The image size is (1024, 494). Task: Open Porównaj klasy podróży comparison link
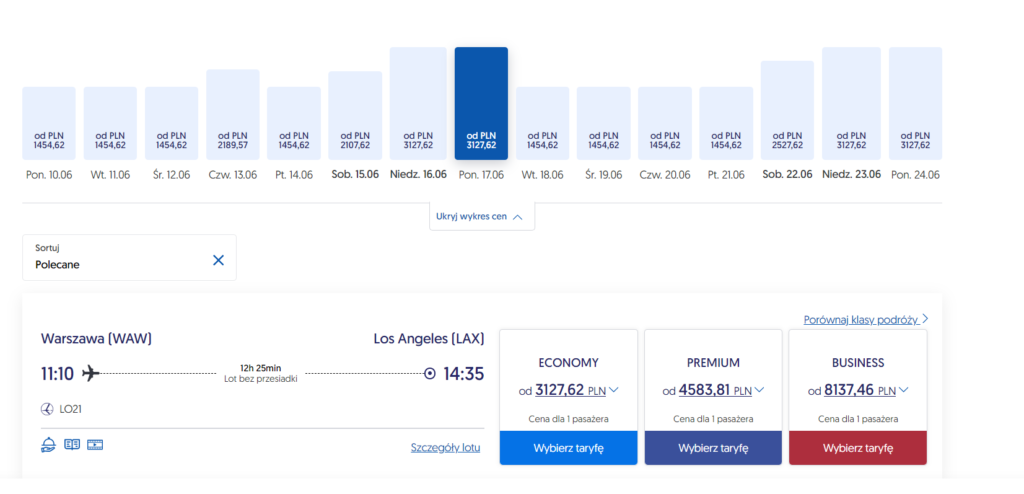[x=860, y=320]
